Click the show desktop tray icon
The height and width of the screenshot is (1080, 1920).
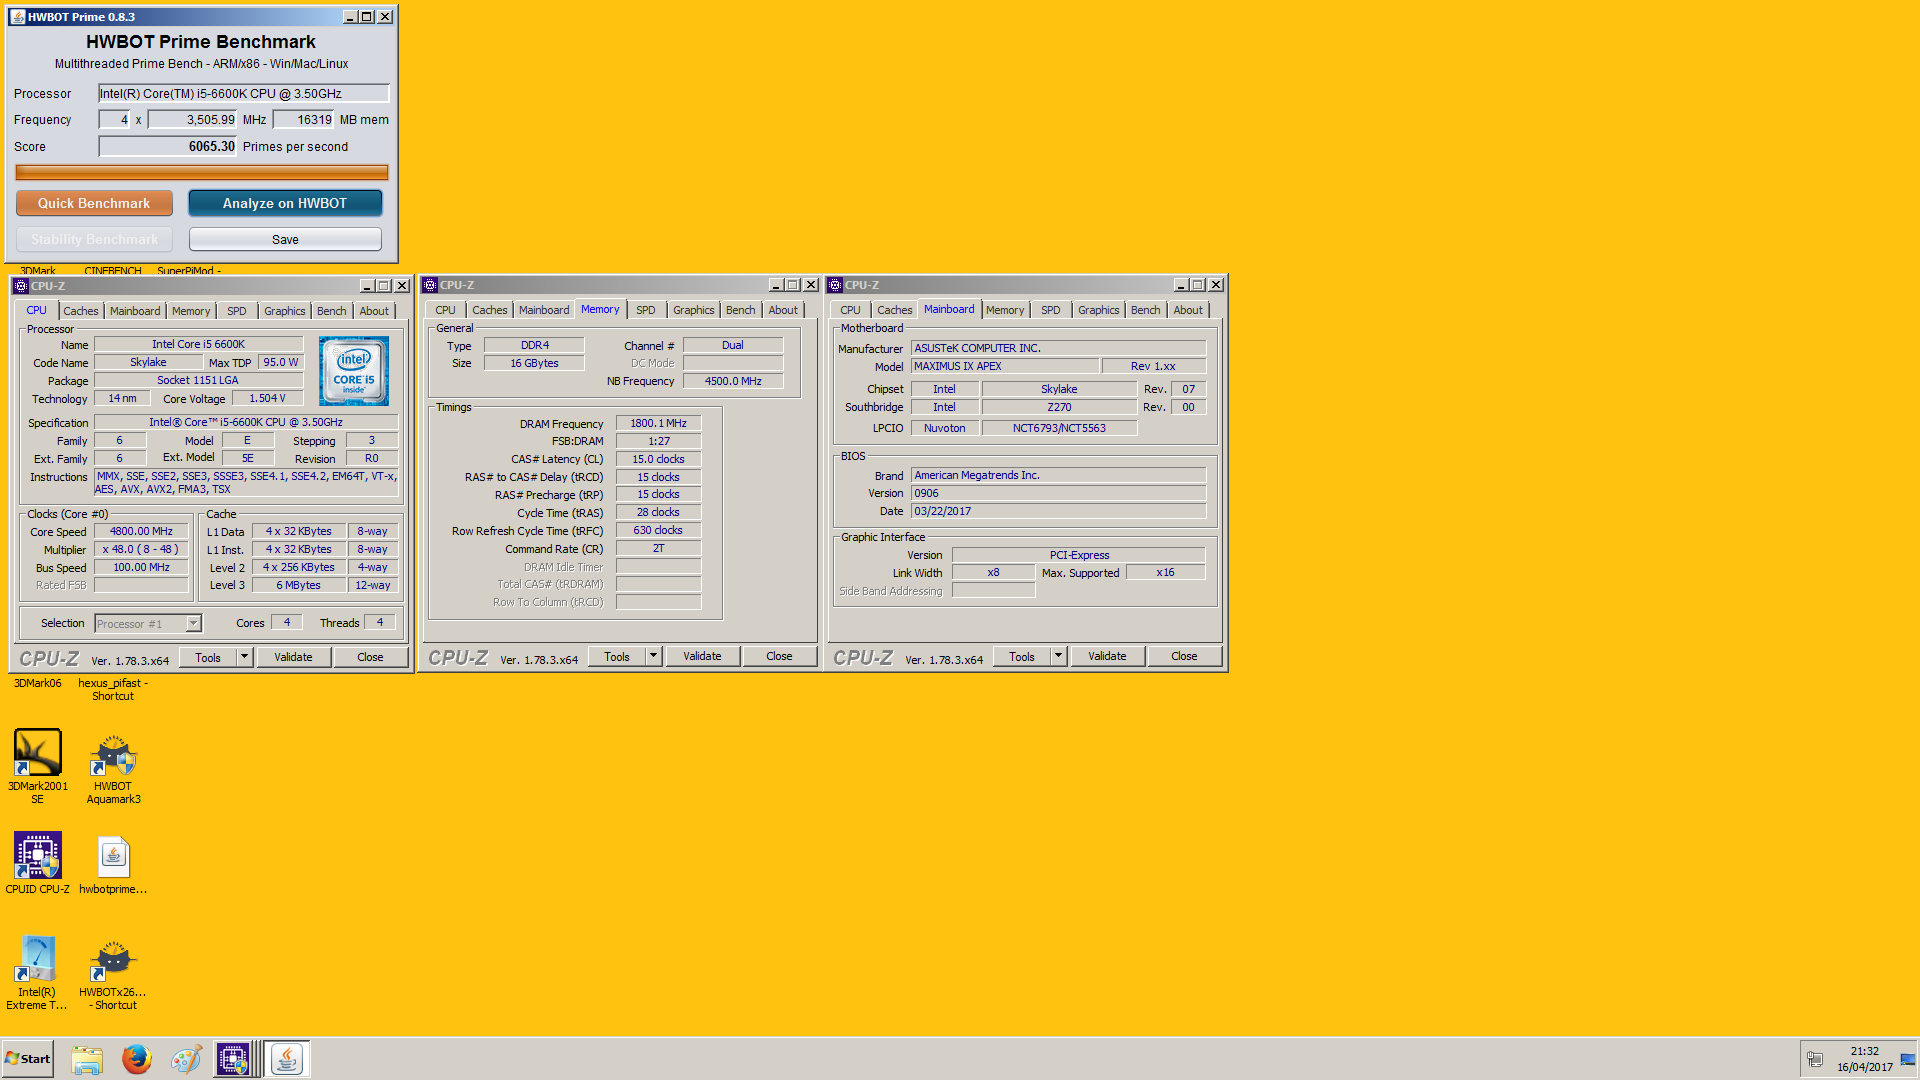1908,1059
